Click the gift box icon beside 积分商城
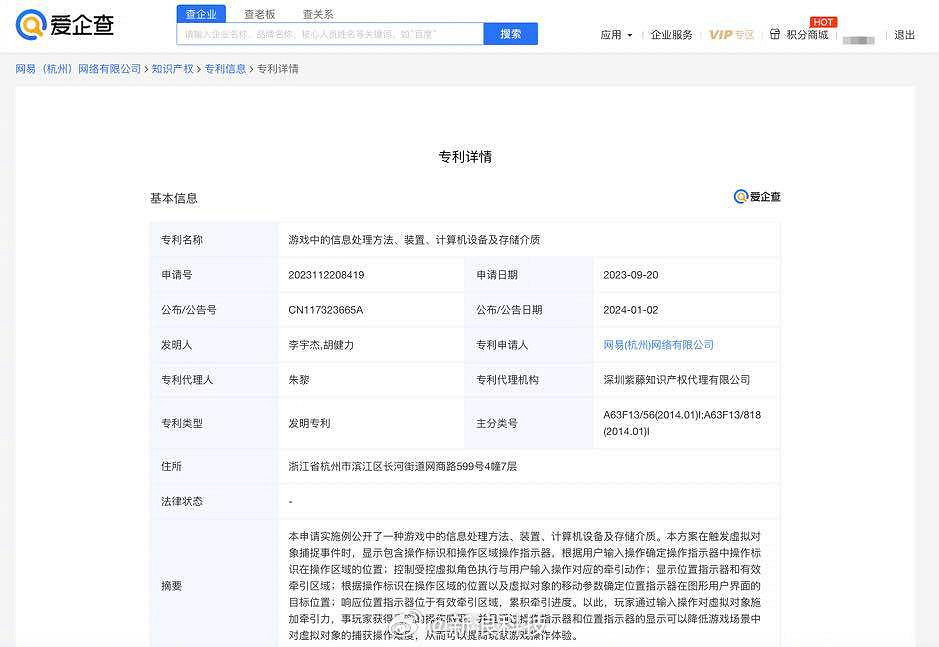 [x=775, y=33]
